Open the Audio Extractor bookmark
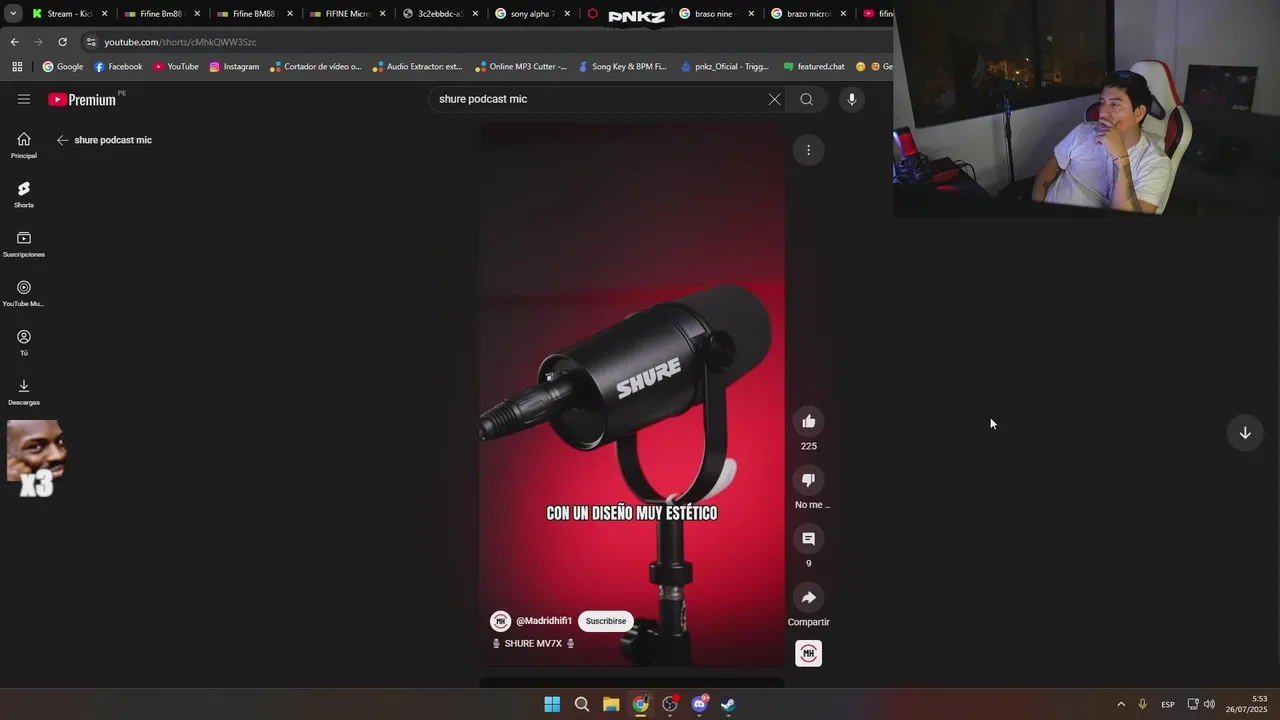 point(417,67)
